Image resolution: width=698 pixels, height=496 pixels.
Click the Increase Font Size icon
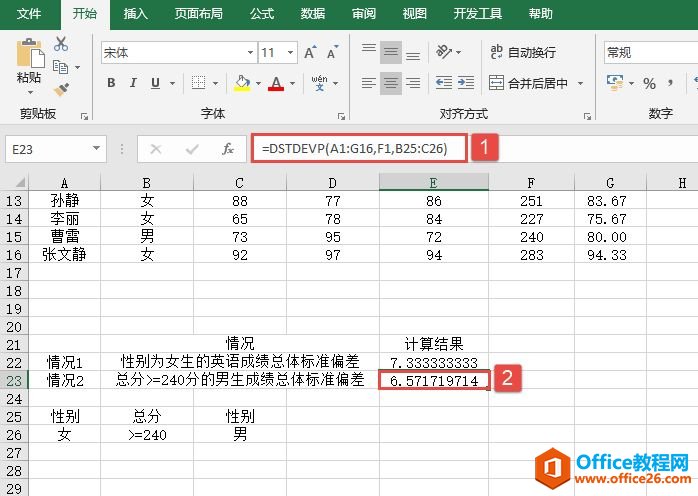pos(309,53)
